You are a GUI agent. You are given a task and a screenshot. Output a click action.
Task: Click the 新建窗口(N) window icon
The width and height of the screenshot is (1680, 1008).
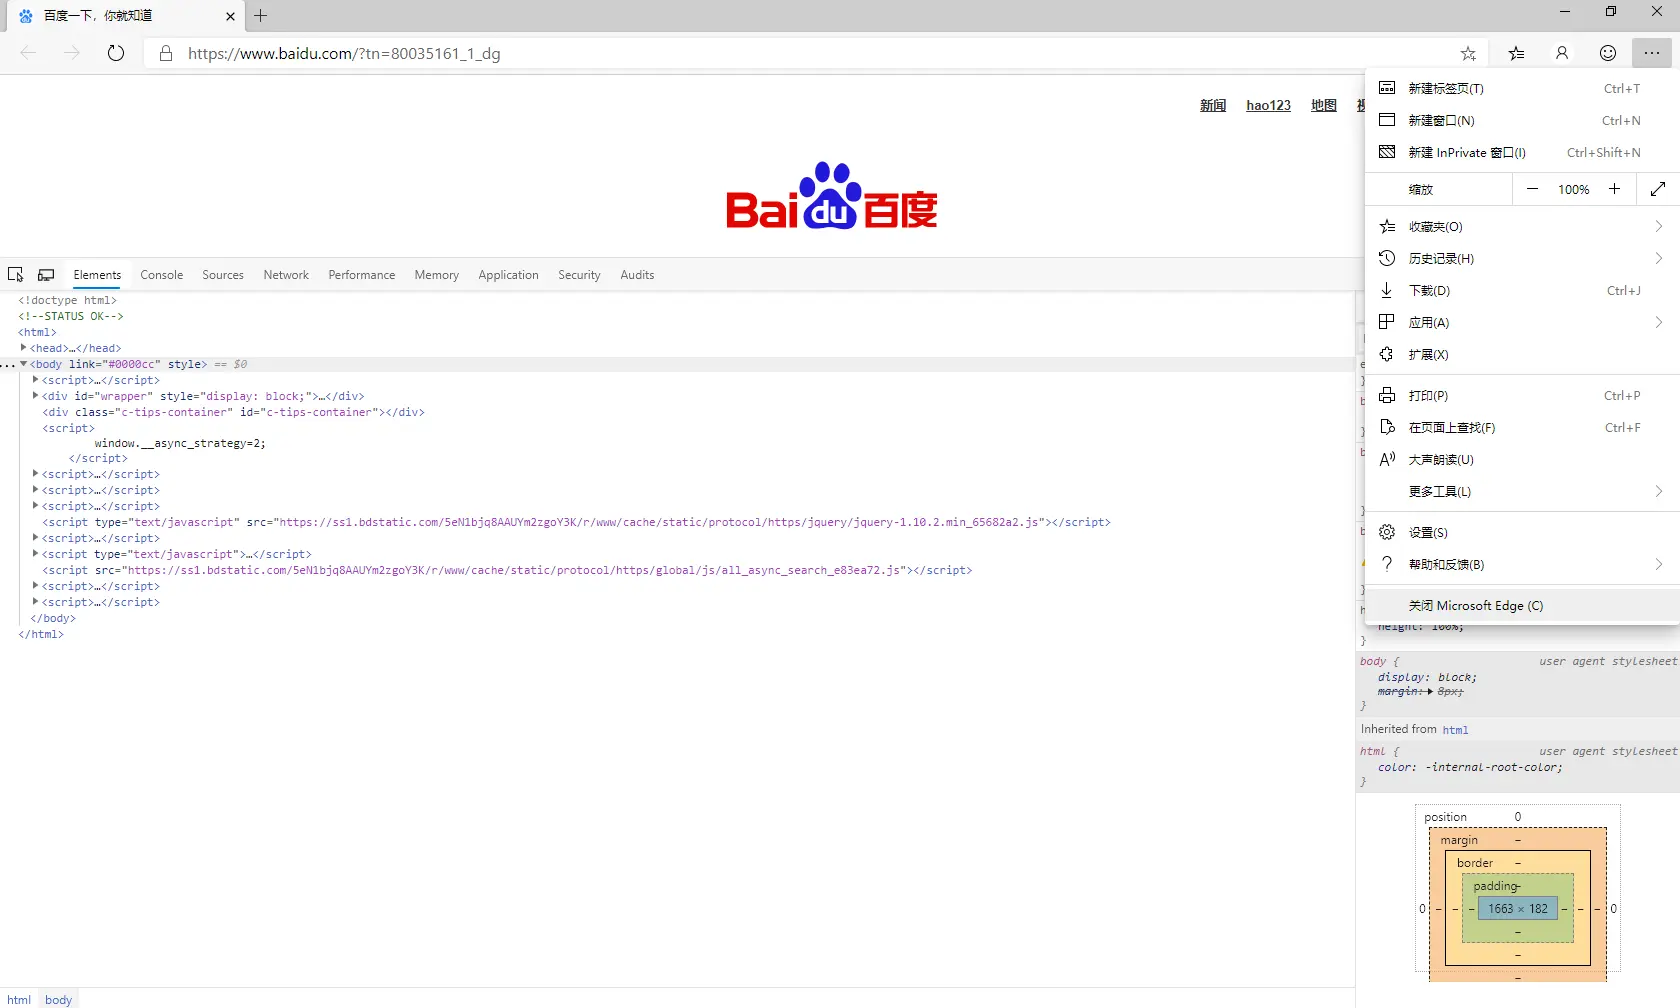pyautogui.click(x=1387, y=120)
